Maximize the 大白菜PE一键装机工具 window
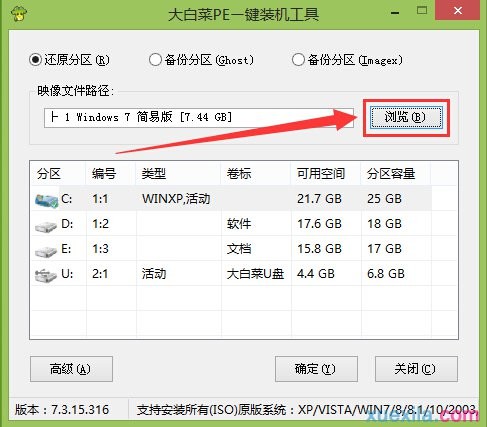 pos(422,11)
